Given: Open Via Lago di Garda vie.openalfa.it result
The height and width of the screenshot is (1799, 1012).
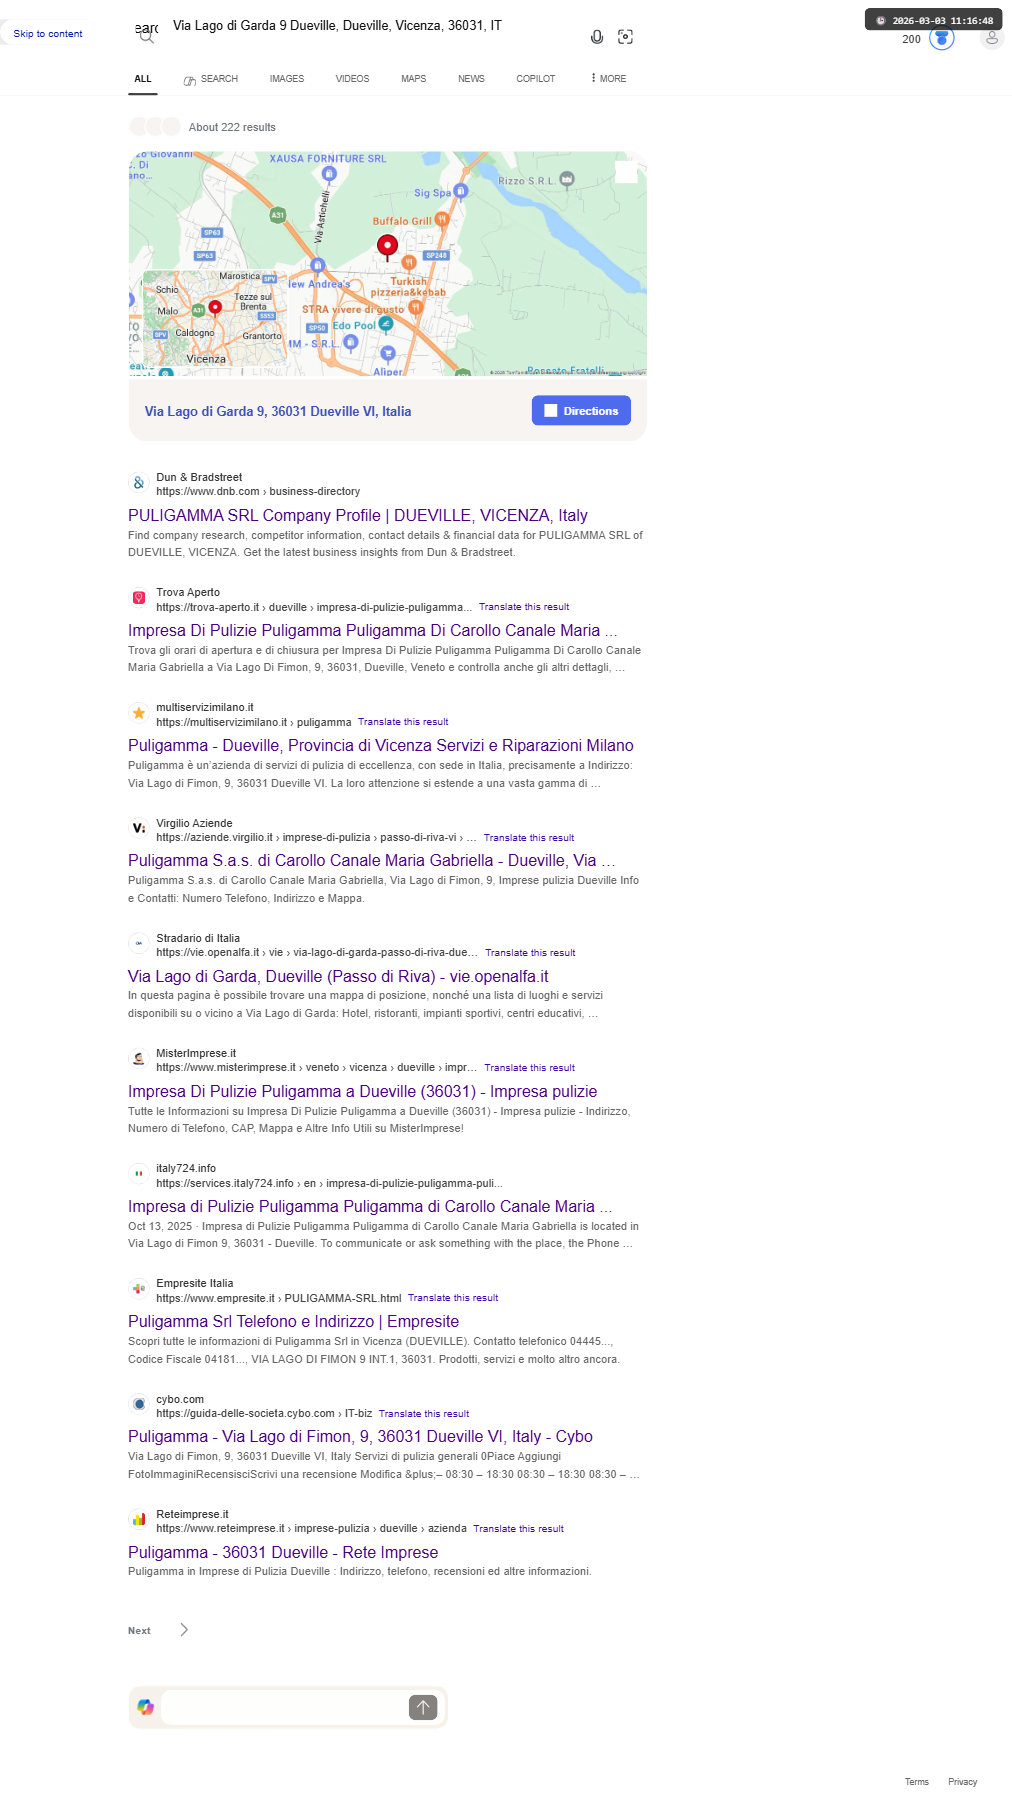Looking at the screenshot, I should click(x=338, y=976).
